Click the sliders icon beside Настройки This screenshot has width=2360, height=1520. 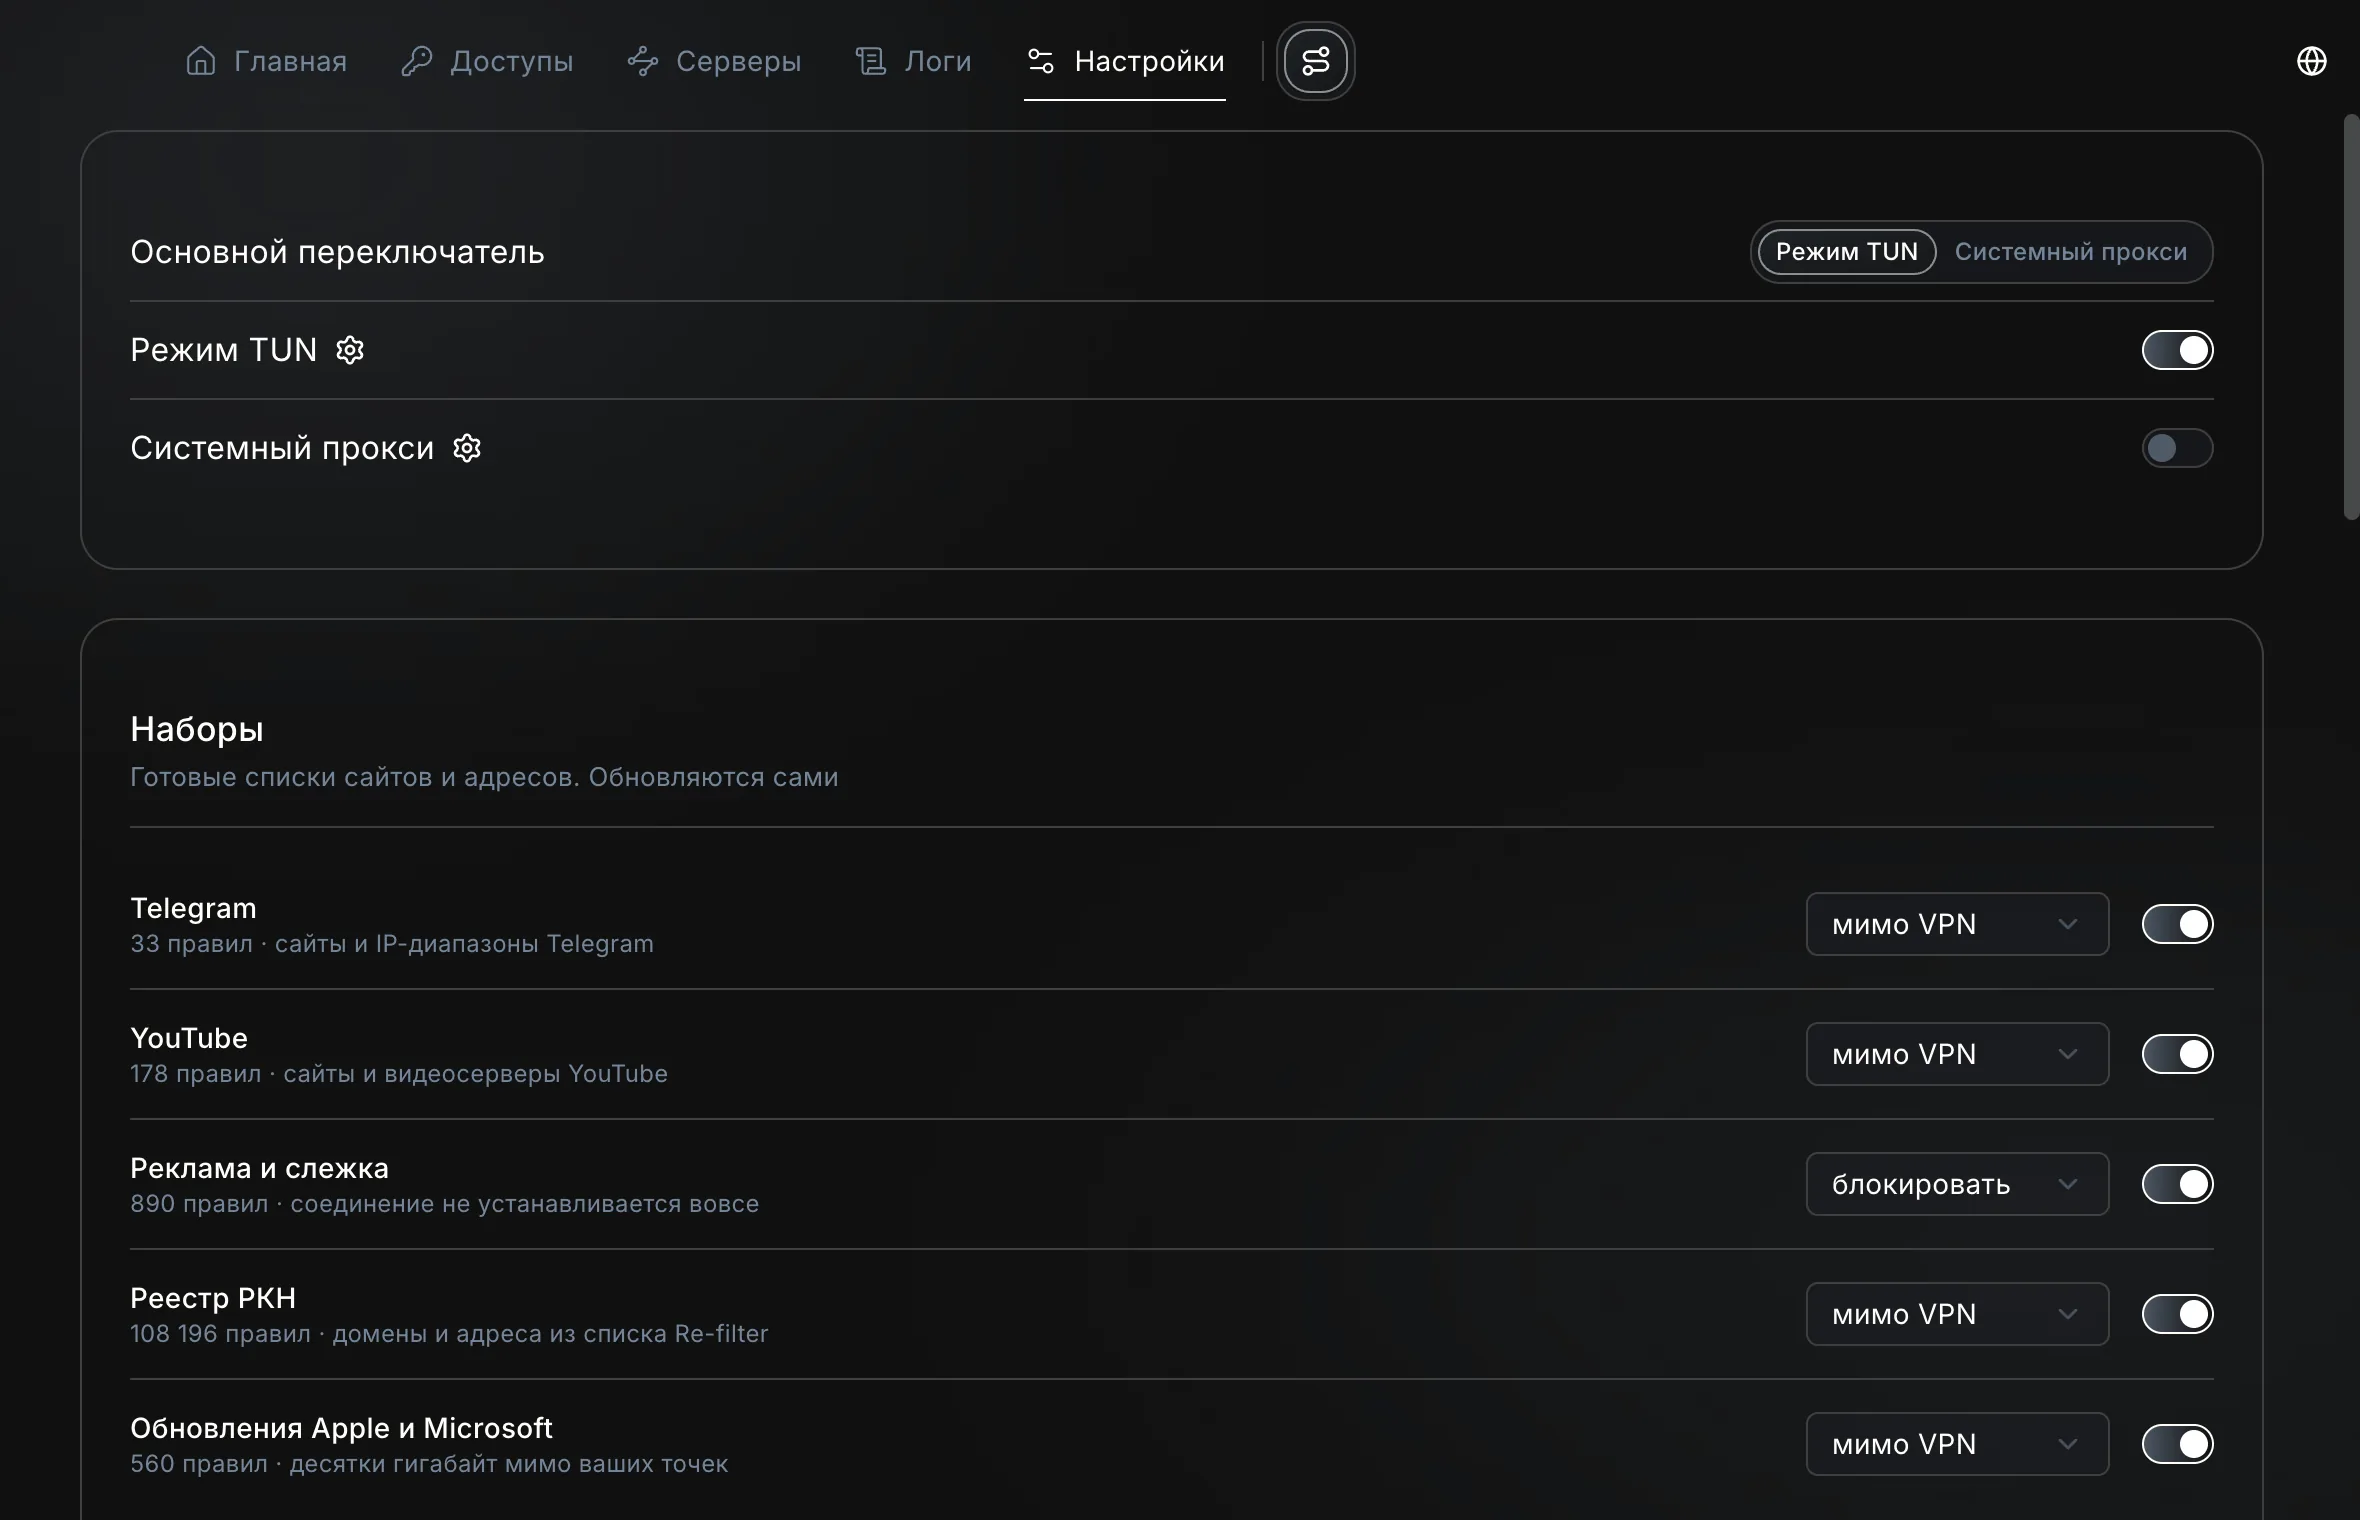pos(1041,61)
